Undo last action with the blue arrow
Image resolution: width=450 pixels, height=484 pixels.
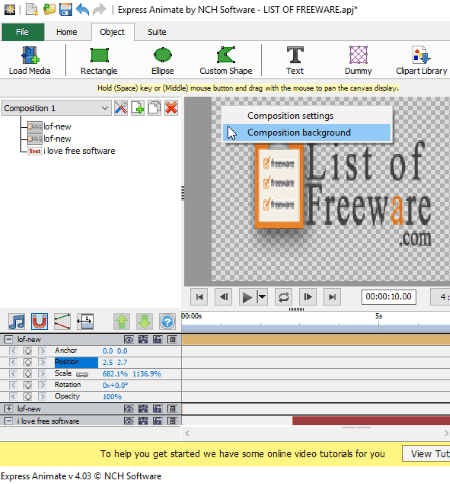pyautogui.click(x=82, y=9)
